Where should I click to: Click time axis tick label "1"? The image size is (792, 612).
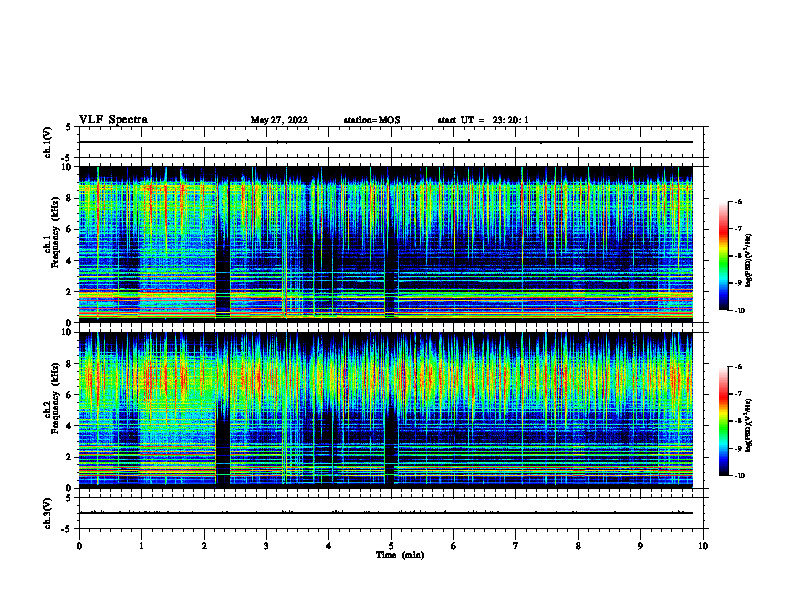[141, 546]
